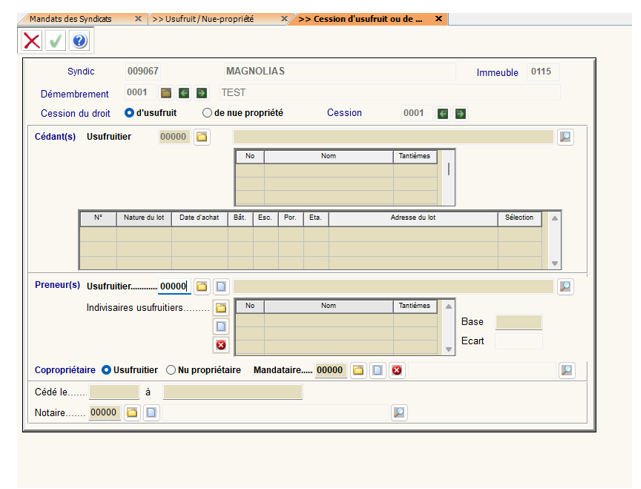
Task: Open help with the blue question mark
Action: click(80, 41)
